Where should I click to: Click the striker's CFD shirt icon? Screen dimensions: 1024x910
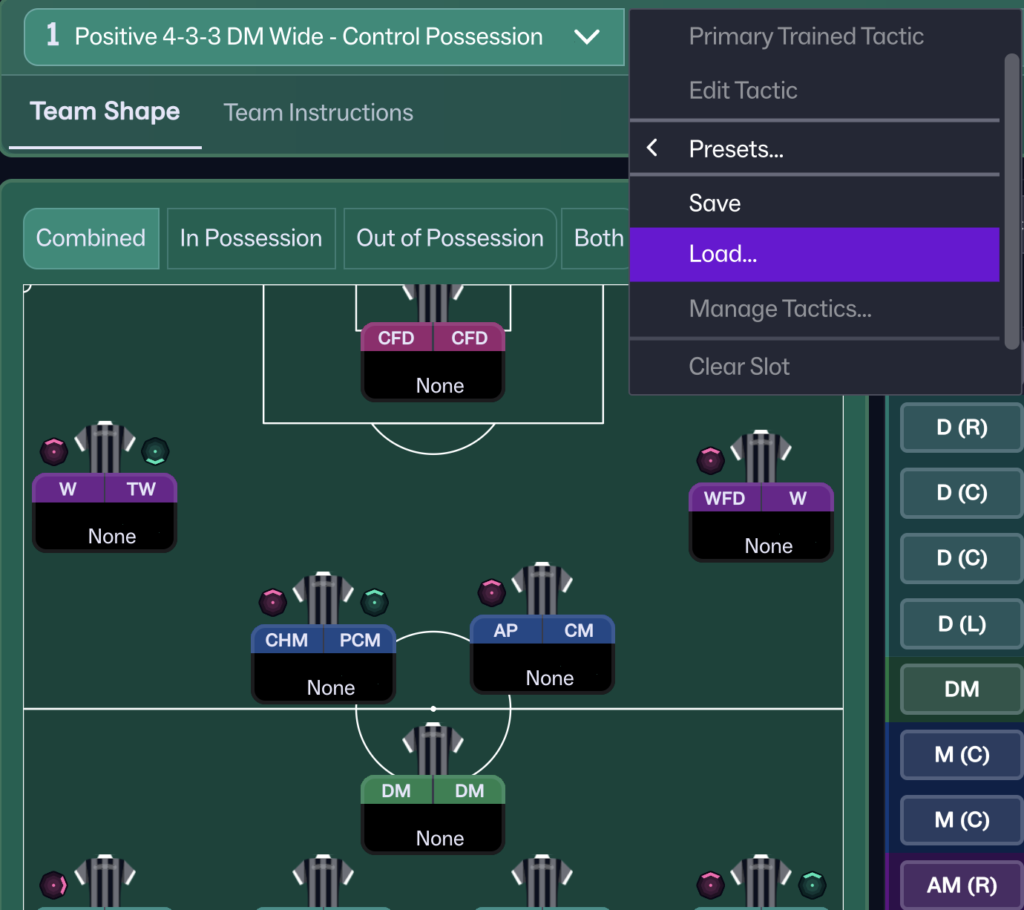tap(433, 302)
